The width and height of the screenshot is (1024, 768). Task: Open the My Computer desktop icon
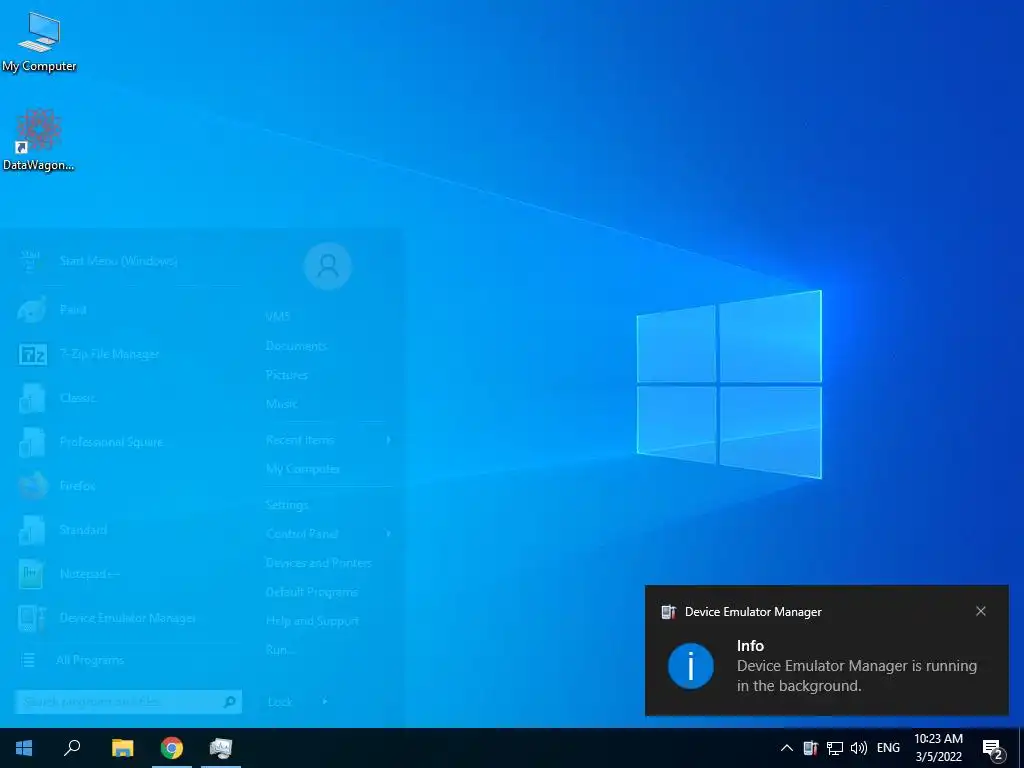point(39,41)
